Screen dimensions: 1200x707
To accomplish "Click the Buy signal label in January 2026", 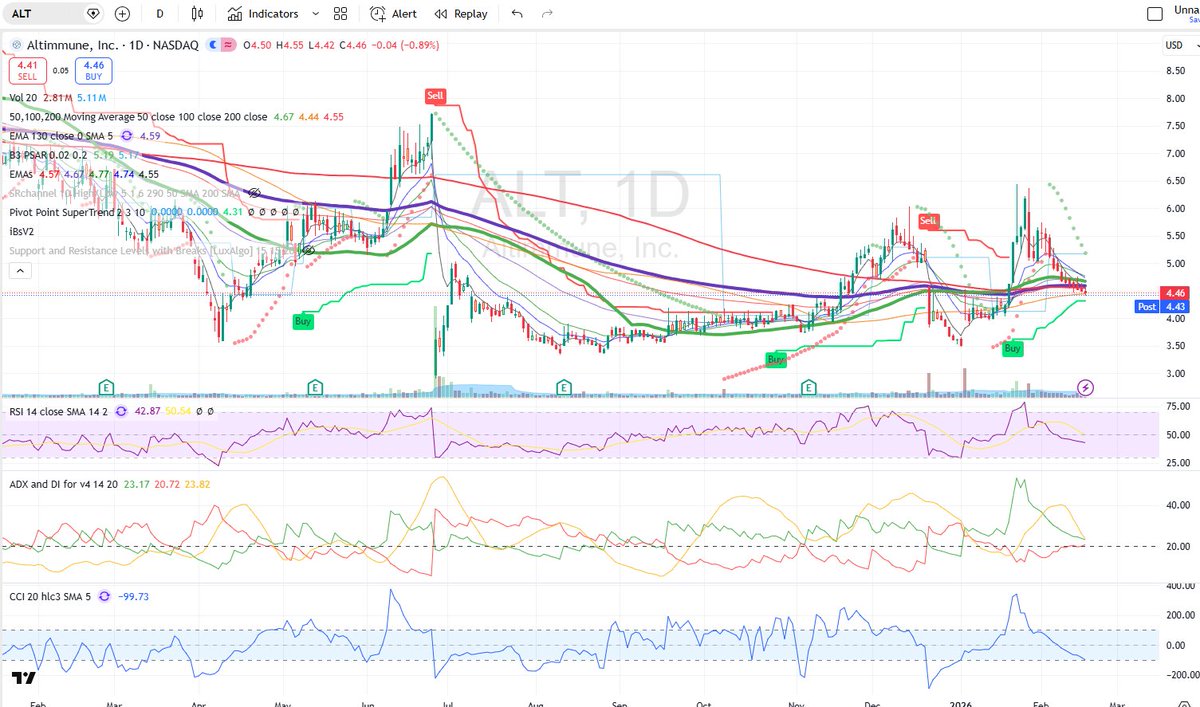I will [1012, 349].
